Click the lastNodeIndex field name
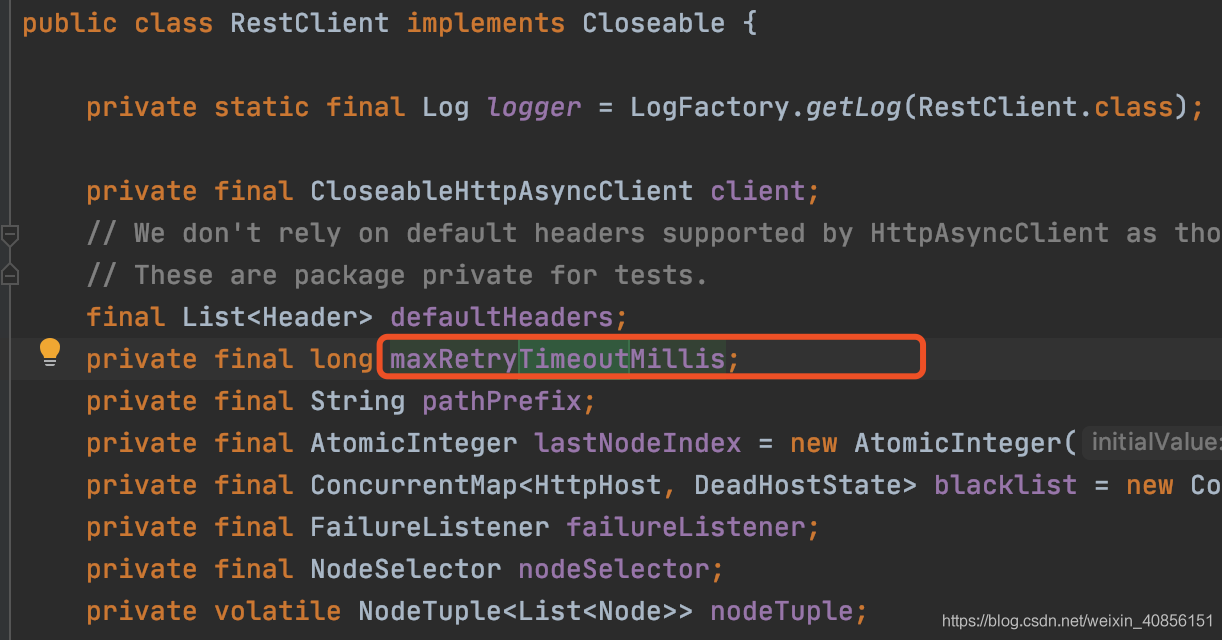1222x640 pixels. click(637, 443)
